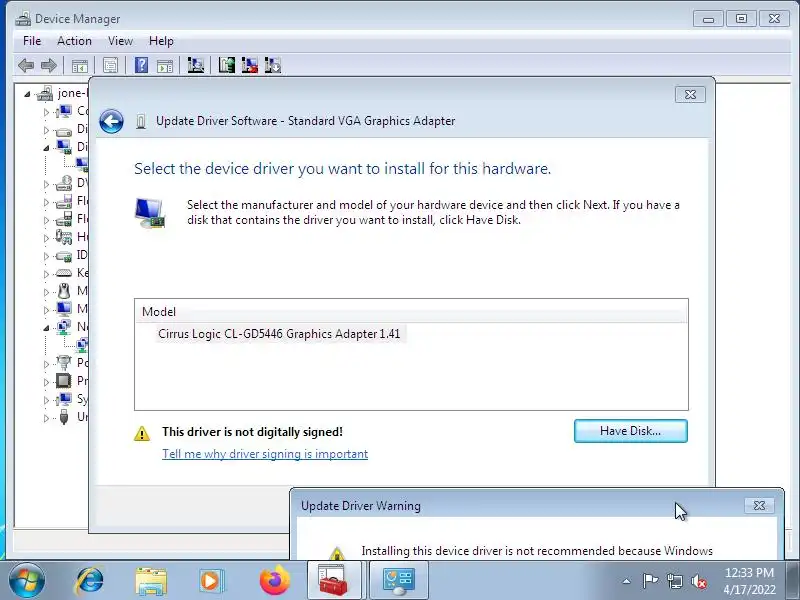Select the DVD/CD-ROM drives icon in tree
Viewport: 800px width, 600px height.
(64, 183)
